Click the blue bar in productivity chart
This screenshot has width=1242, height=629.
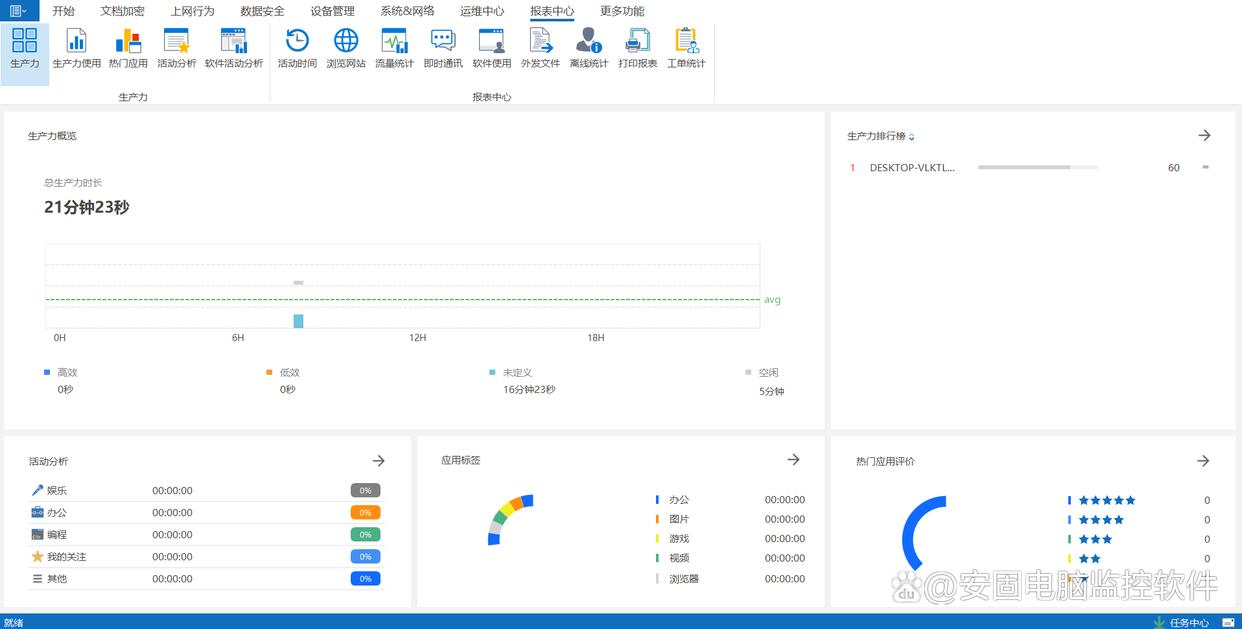point(298,321)
